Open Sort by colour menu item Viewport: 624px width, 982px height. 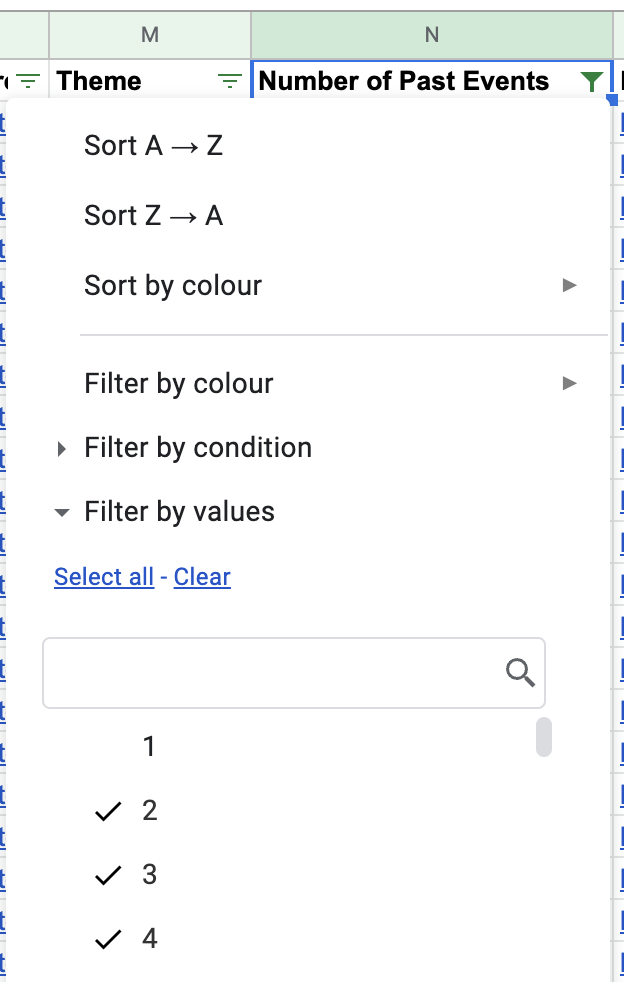[x=173, y=286]
